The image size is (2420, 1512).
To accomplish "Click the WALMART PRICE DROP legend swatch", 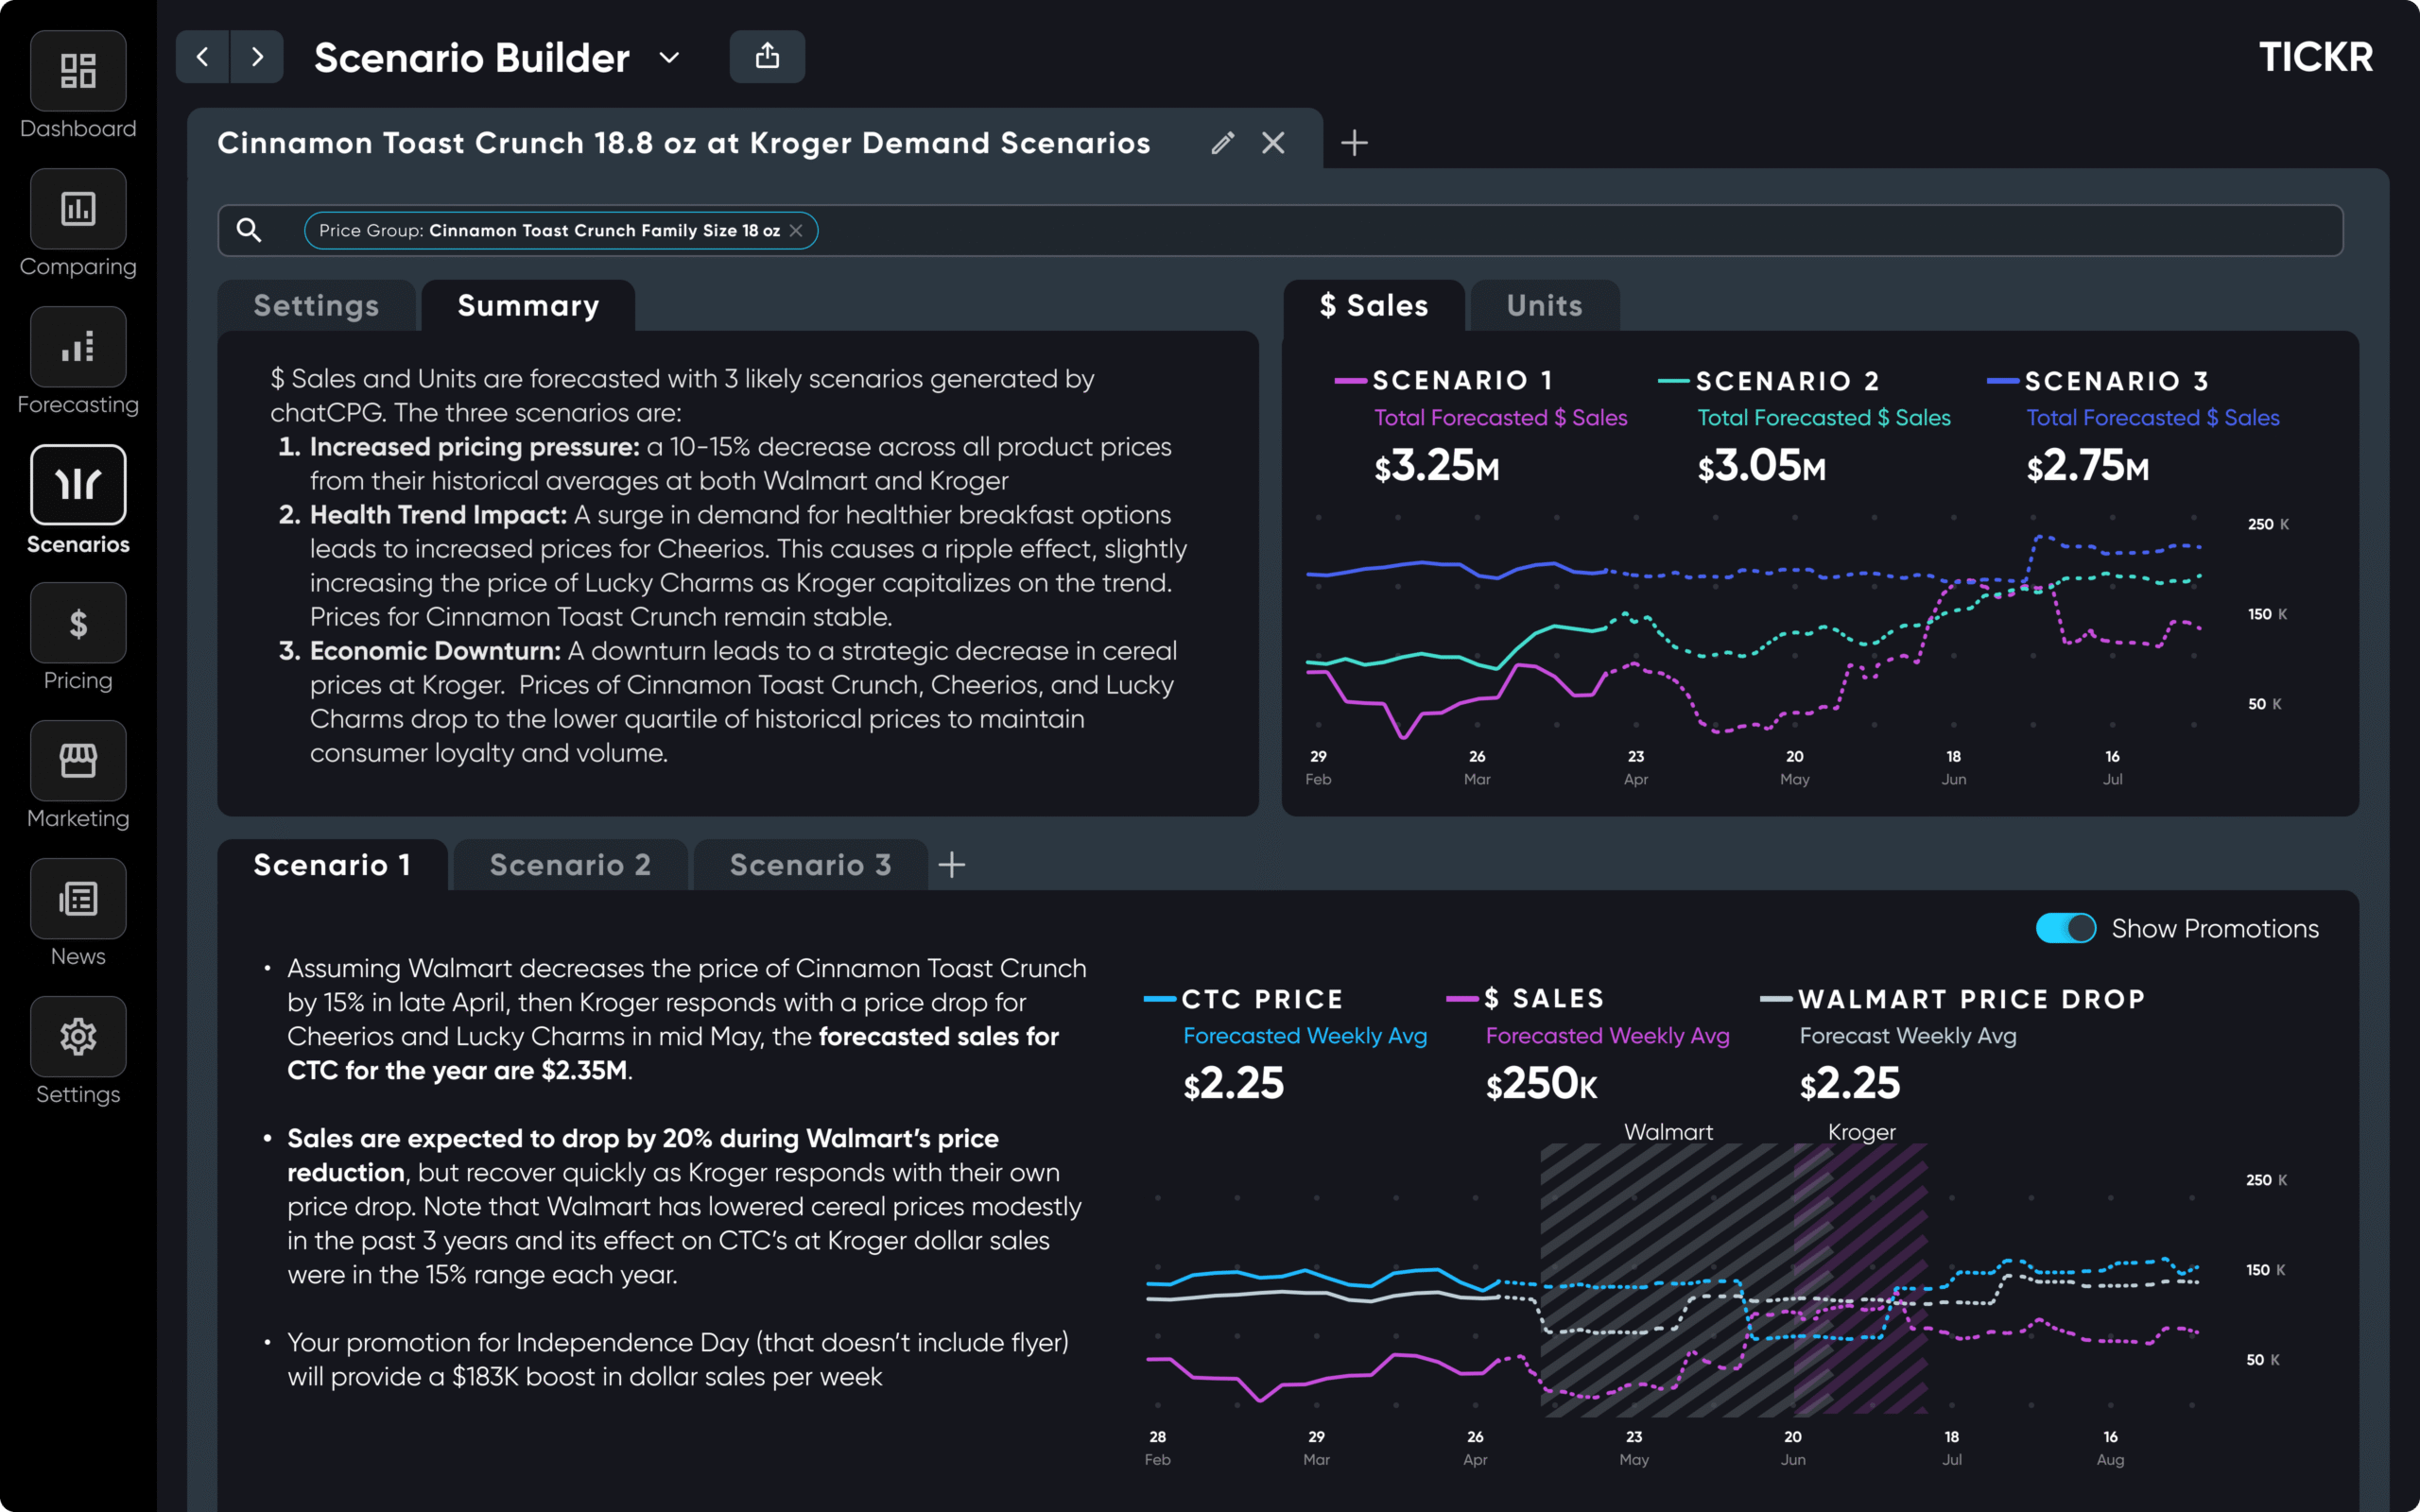I will click(1776, 999).
